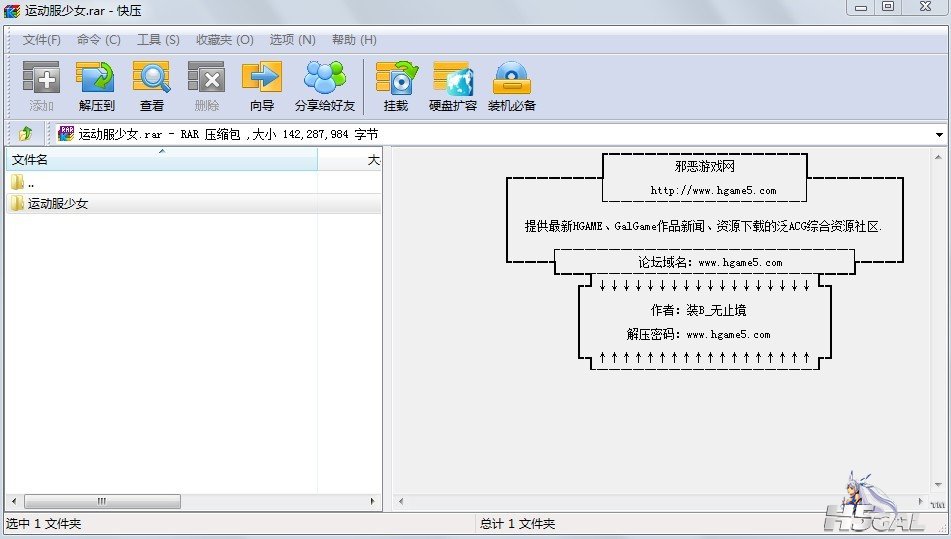
Task: Click comment panel scrollbar up arrow
Action: point(939,158)
